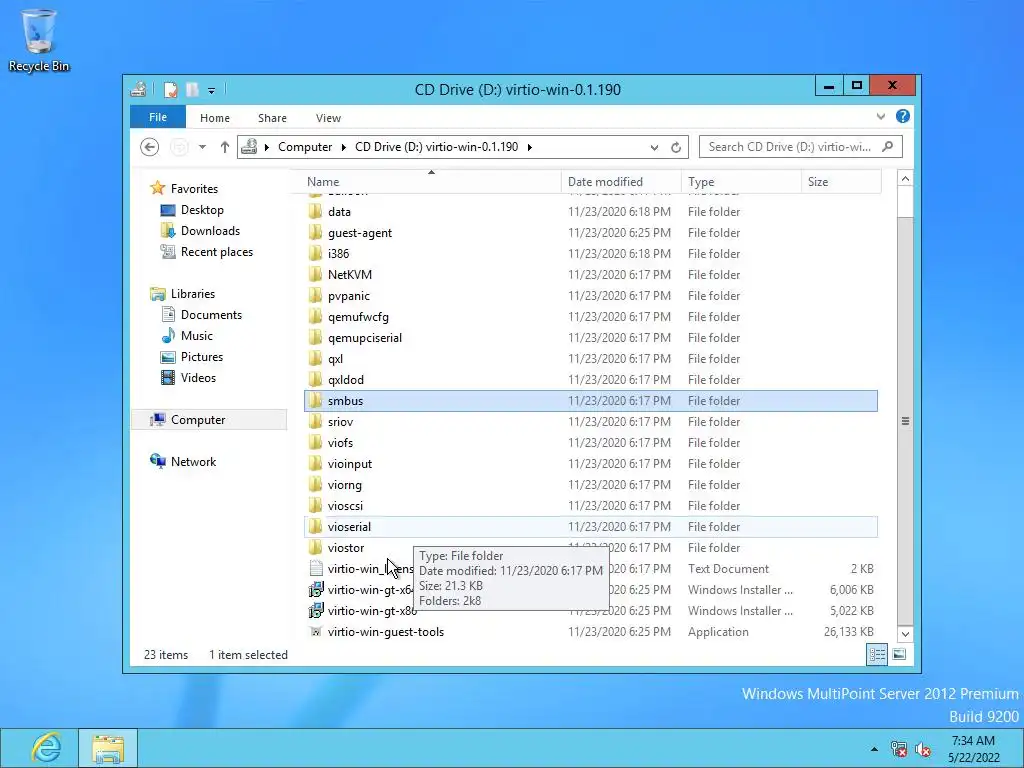The height and width of the screenshot is (768, 1024).
Task: Click the New folder quick access icon
Action: [x=192, y=89]
